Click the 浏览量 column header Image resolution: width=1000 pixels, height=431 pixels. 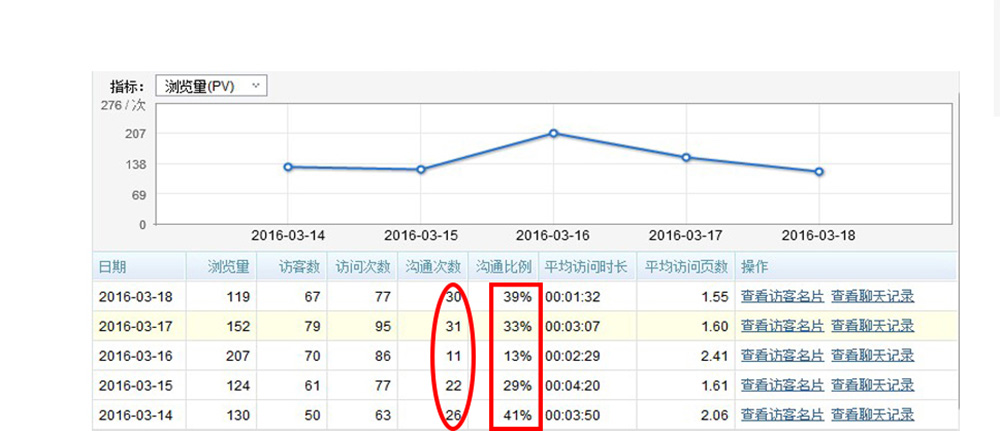227,267
